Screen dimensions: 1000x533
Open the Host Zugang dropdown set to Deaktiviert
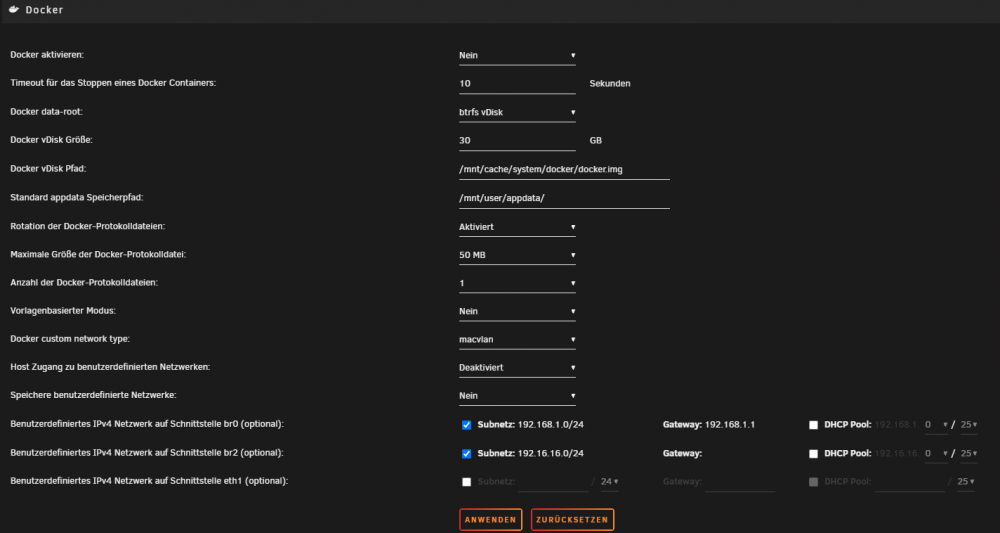tap(517, 367)
